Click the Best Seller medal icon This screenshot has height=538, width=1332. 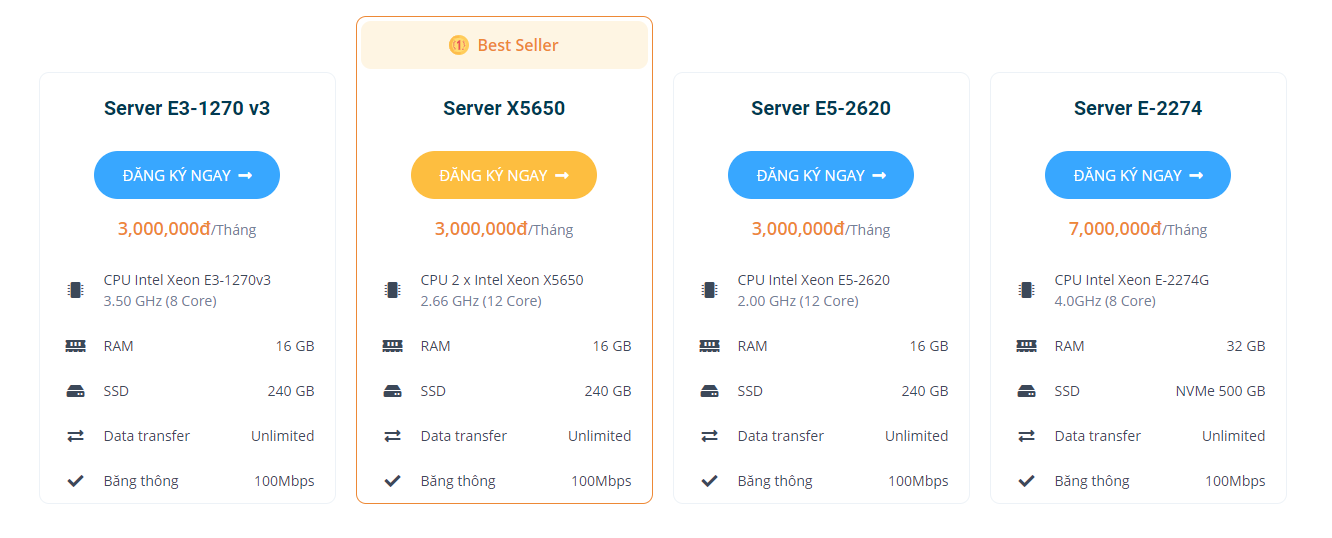pyautogui.click(x=458, y=45)
